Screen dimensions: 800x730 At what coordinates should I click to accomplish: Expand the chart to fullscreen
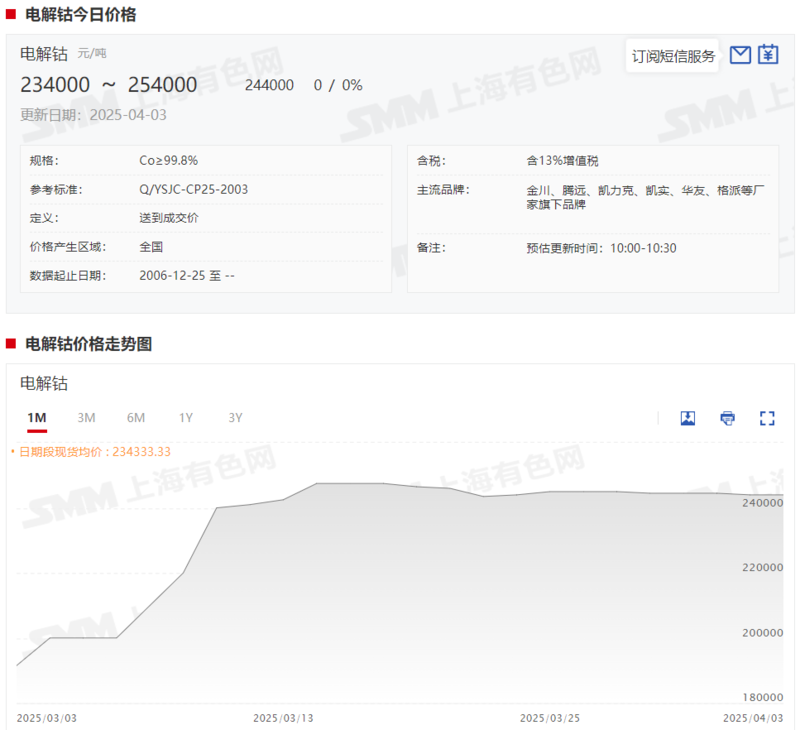pyautogui.click(x=768, y=418)
